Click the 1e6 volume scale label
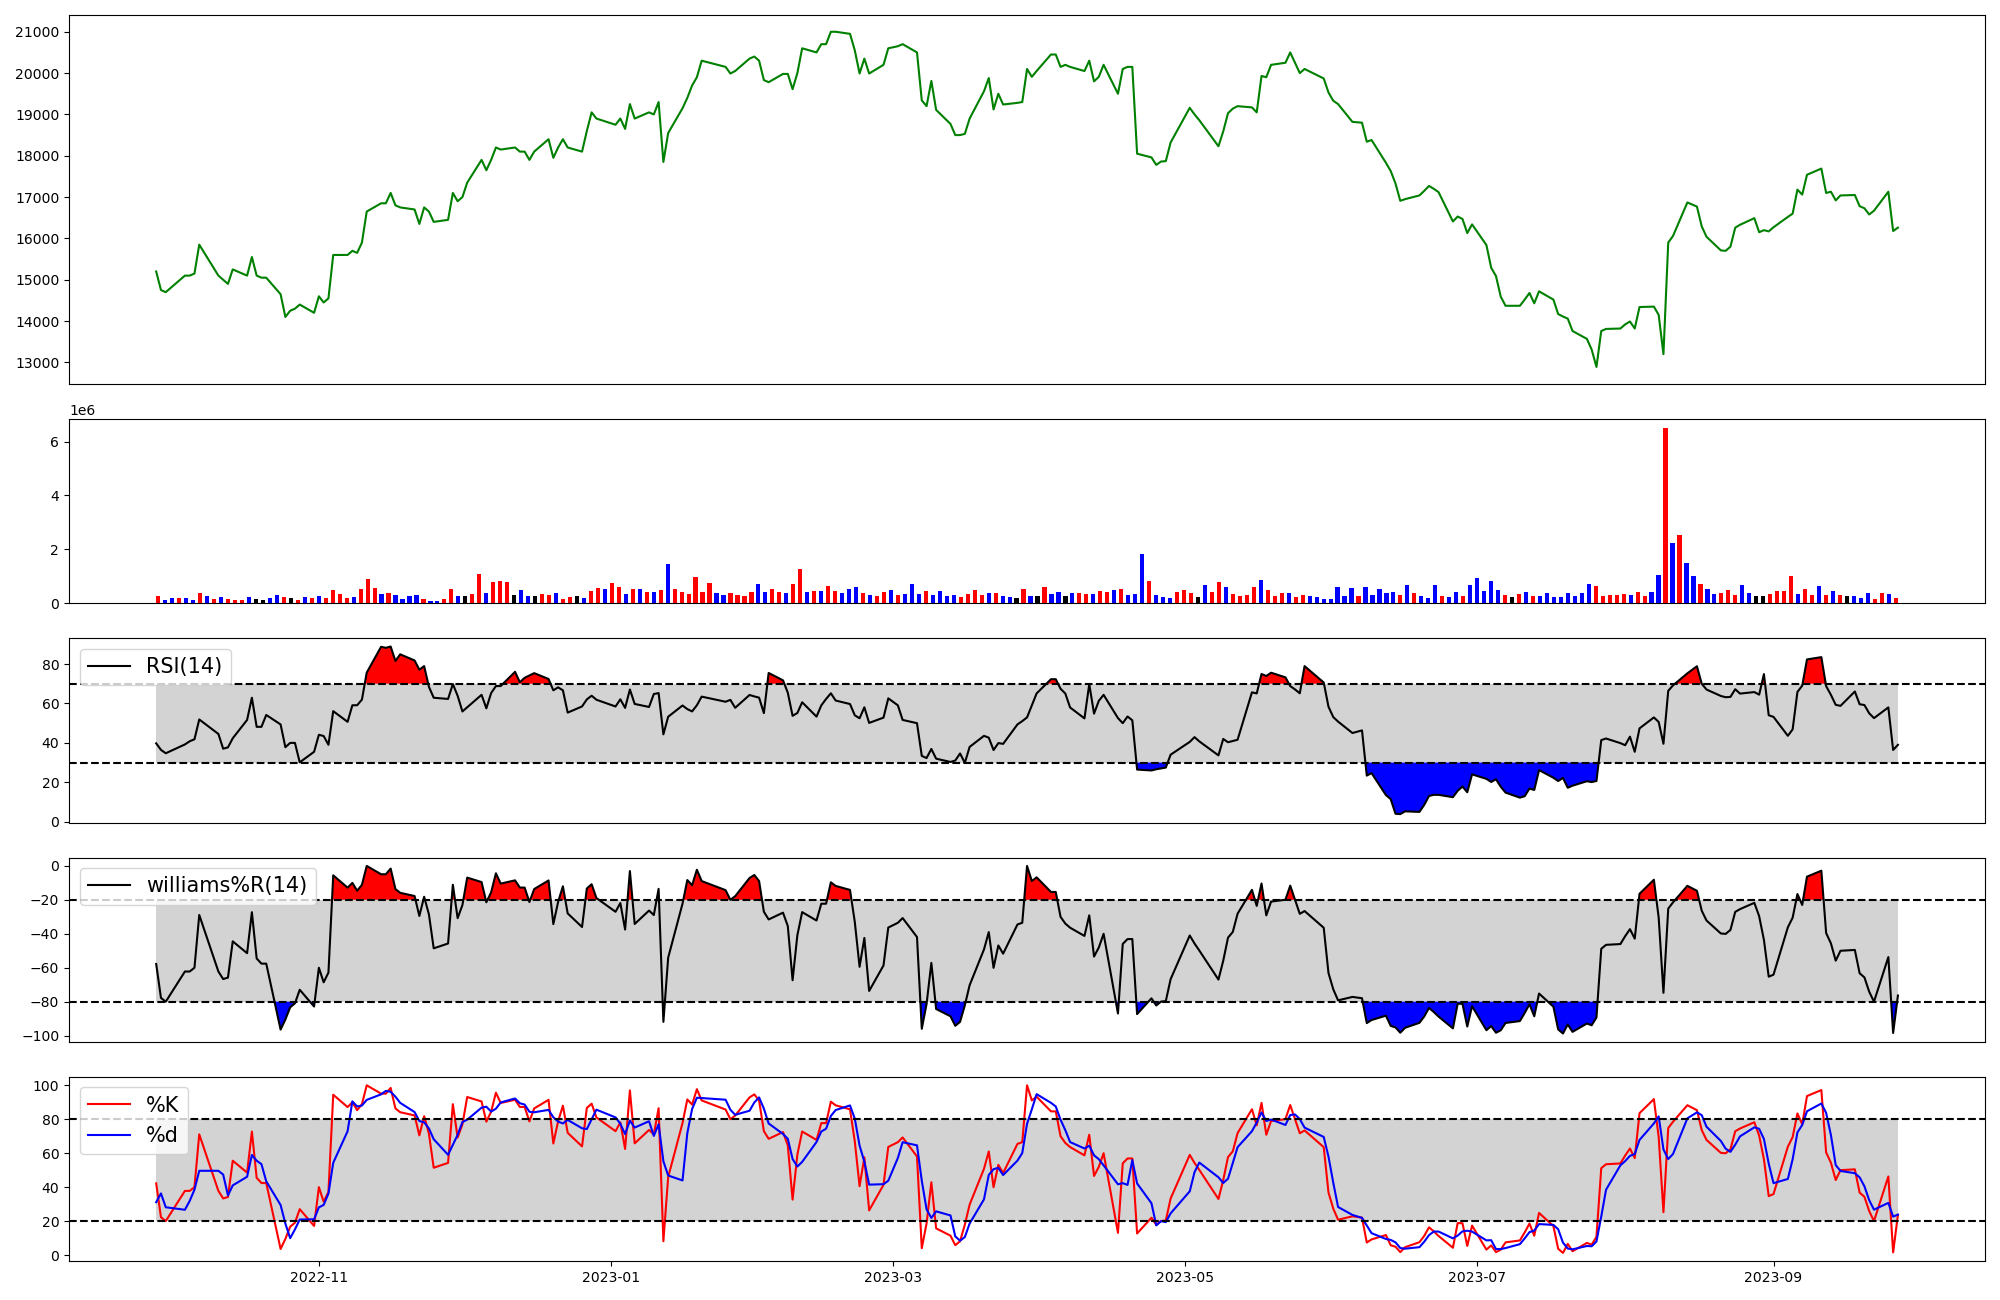The height and width of the screenshot is (1300, 2000). [x=82, y=411]
